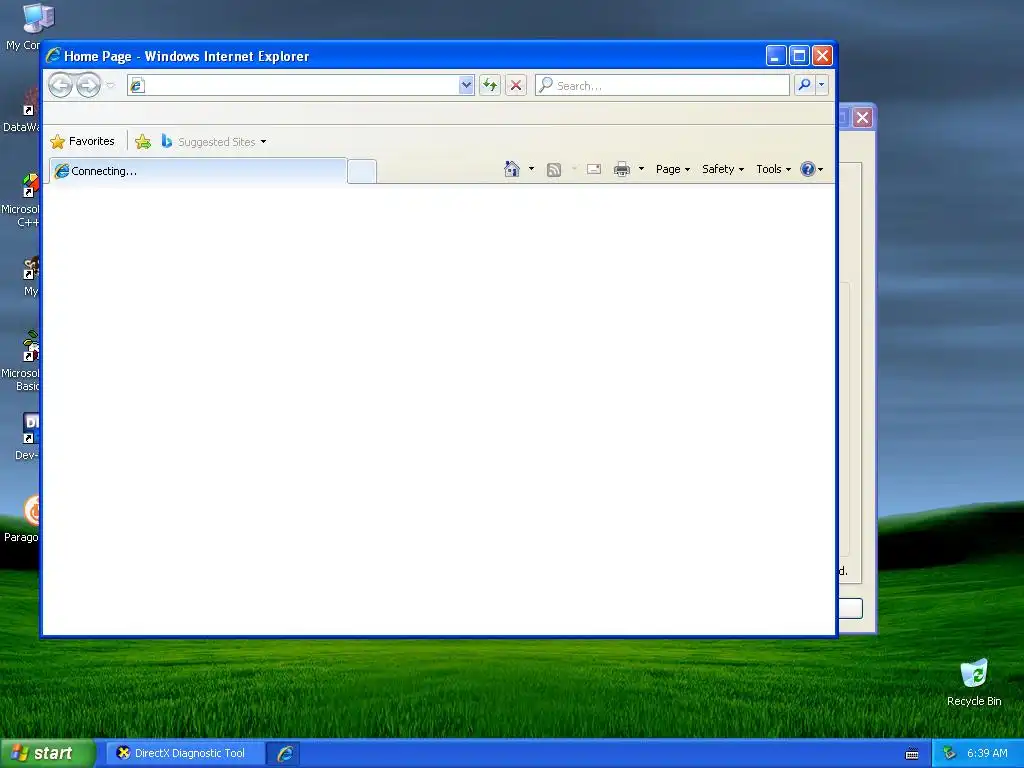Click the Home icon in command bar
The image size is (1024, 768).
click(512, 169)
